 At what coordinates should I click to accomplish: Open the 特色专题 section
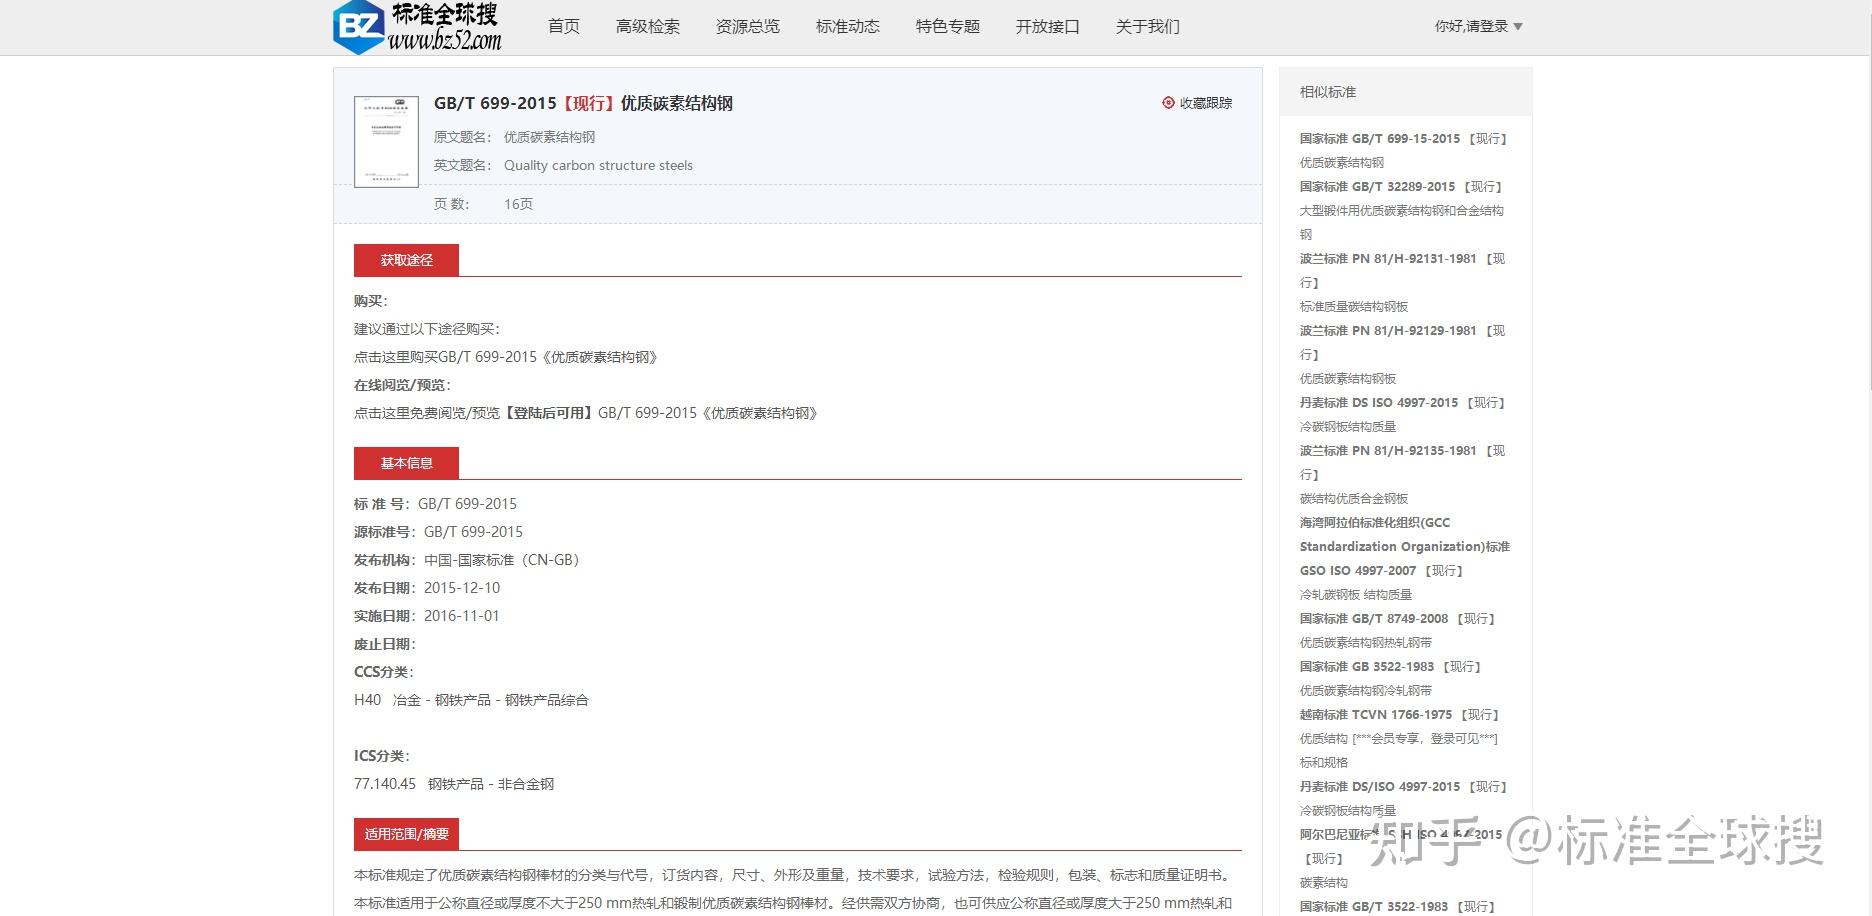tap(946, 27)
